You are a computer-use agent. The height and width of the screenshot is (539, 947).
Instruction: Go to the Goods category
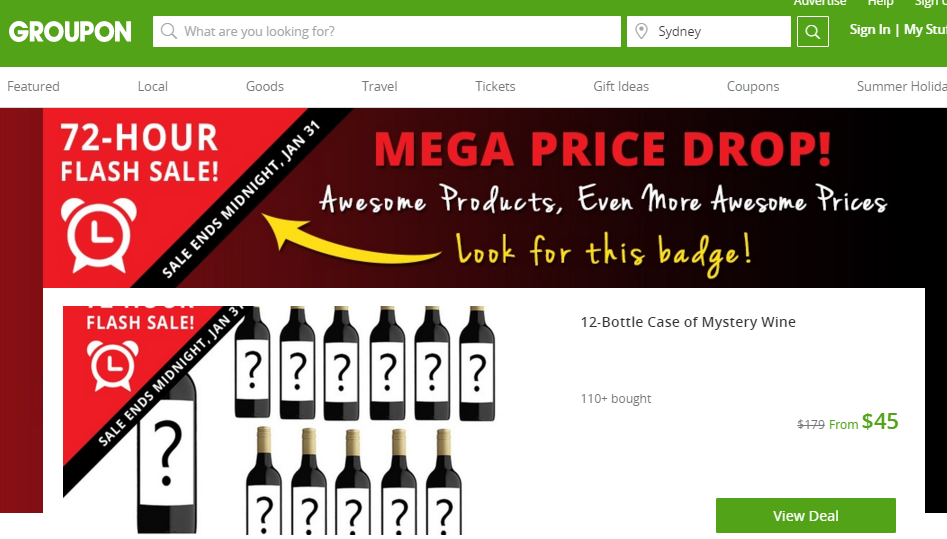point(265,86)
